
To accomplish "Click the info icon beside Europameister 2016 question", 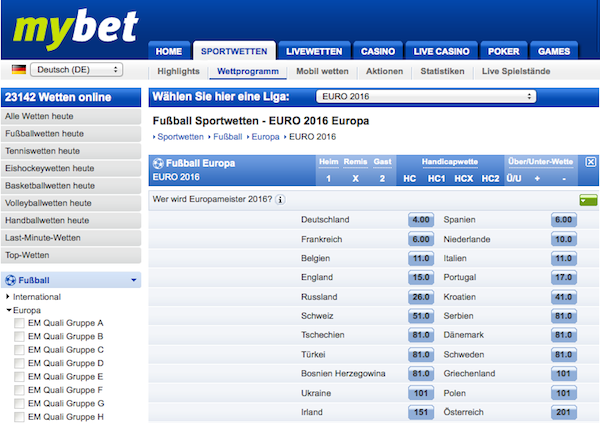I will pos(280,200).
